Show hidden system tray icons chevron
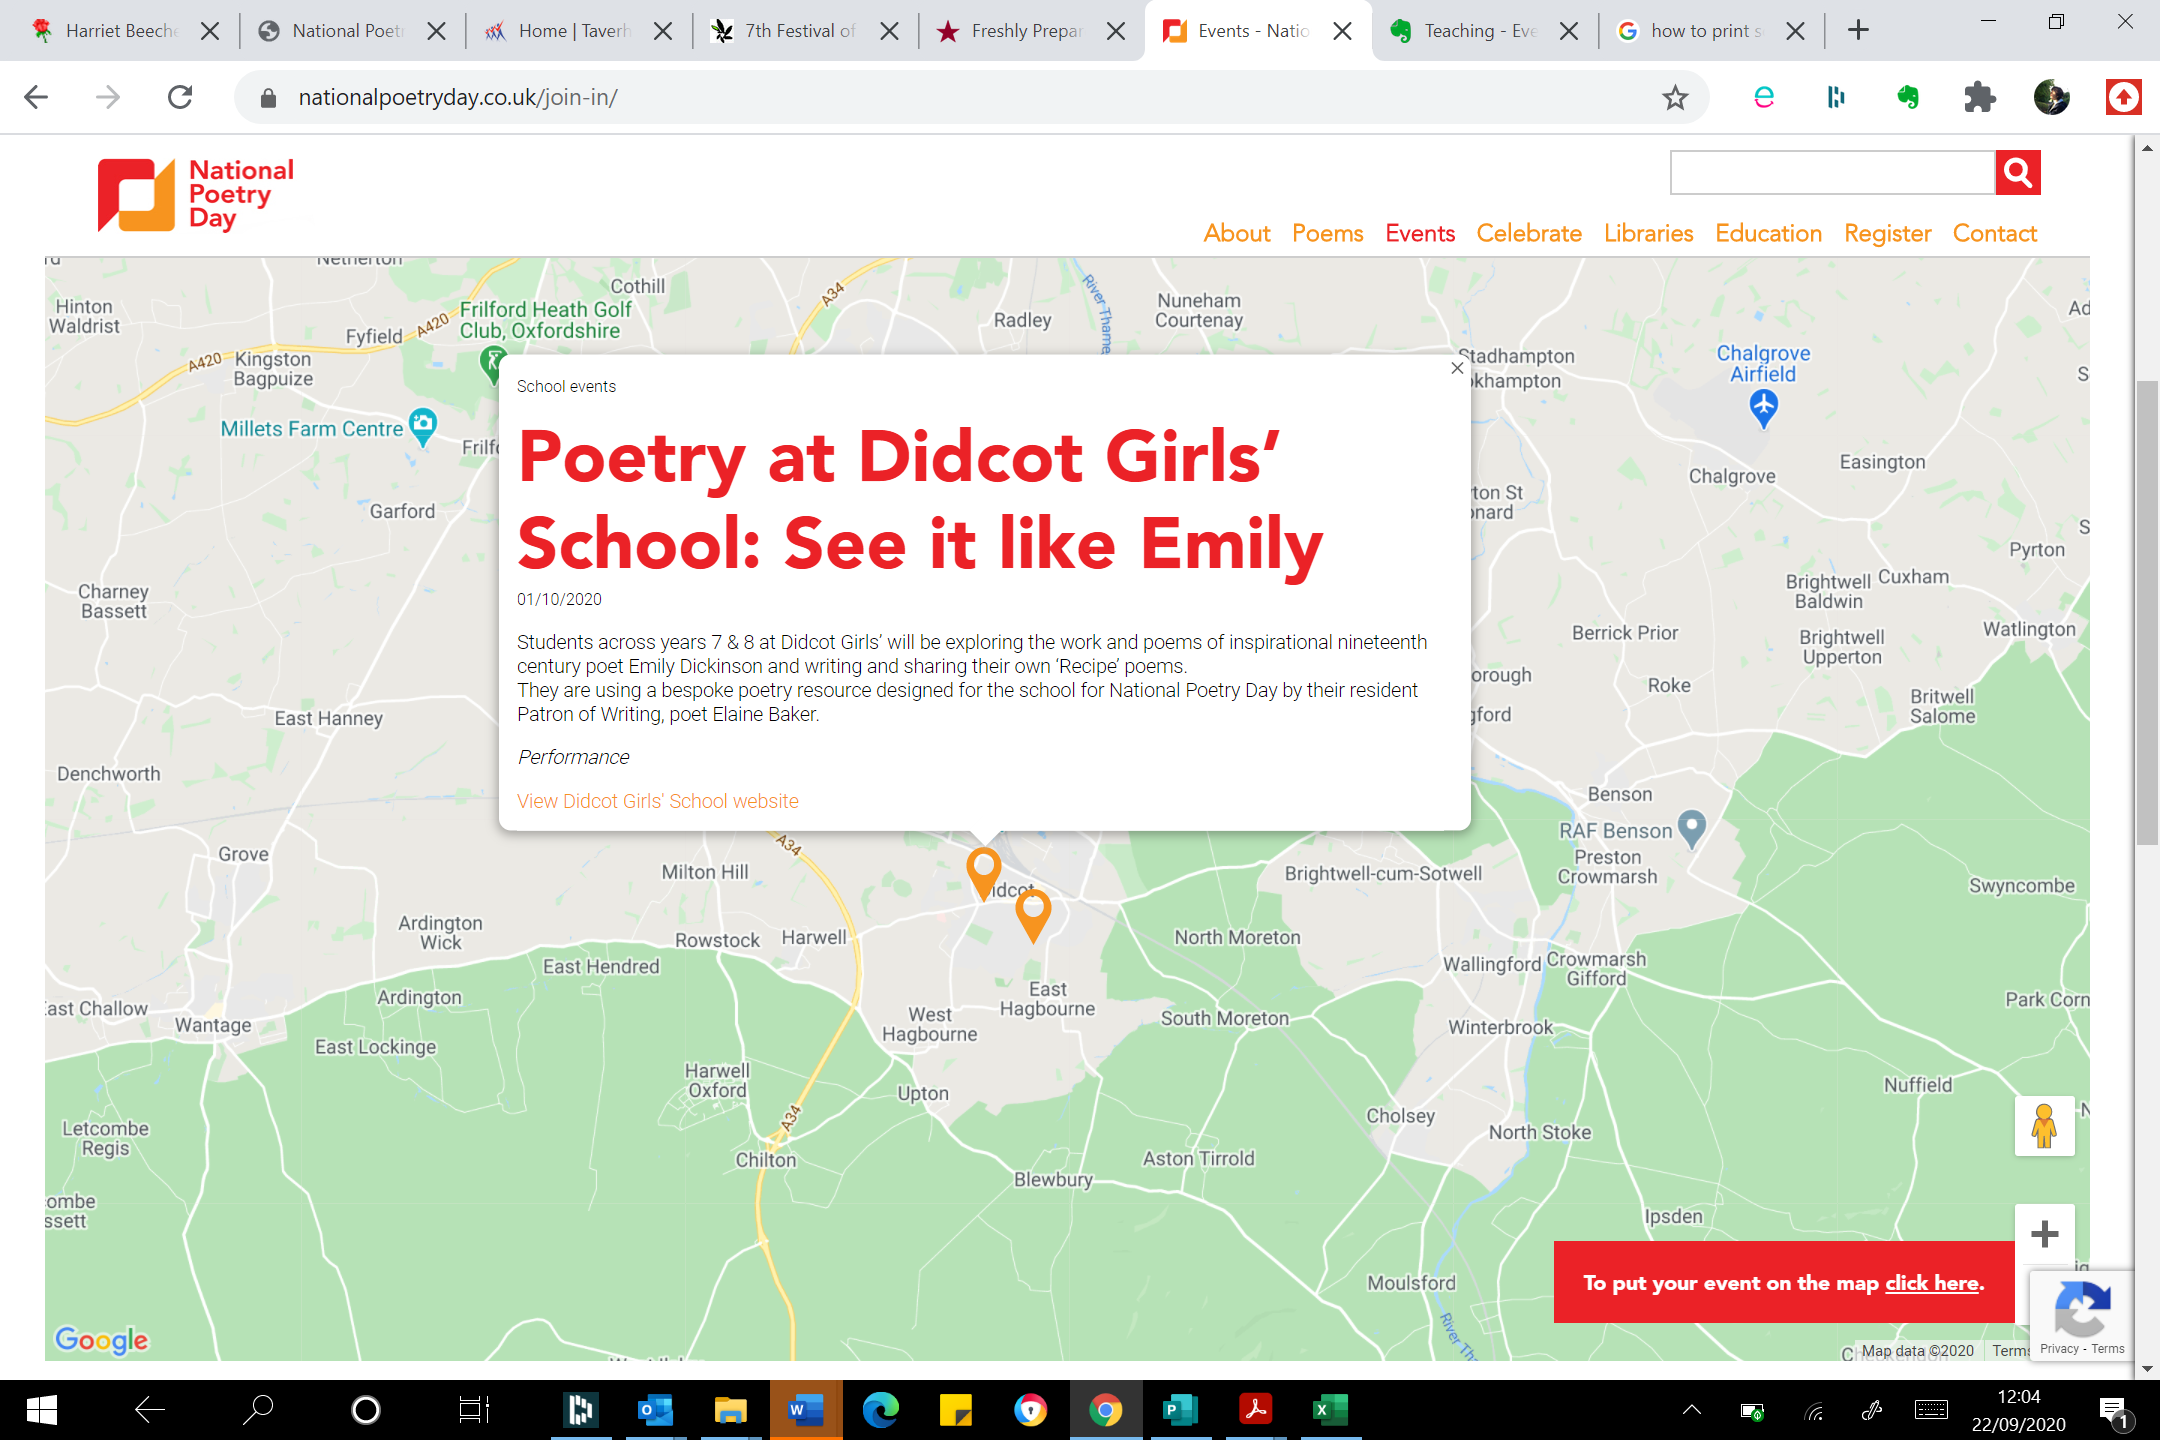Screen dimensions: 2160x1440 coord(1691,1410)
